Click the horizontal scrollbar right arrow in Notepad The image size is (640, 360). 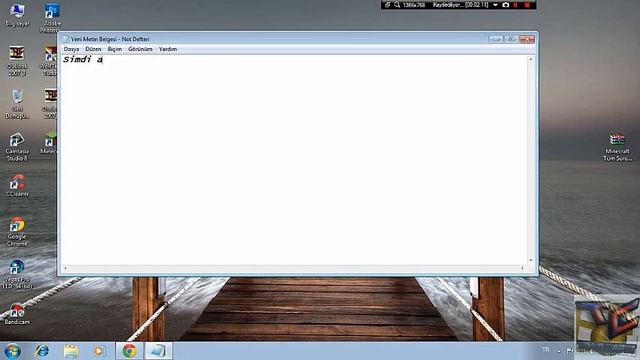tap(522, 268)
